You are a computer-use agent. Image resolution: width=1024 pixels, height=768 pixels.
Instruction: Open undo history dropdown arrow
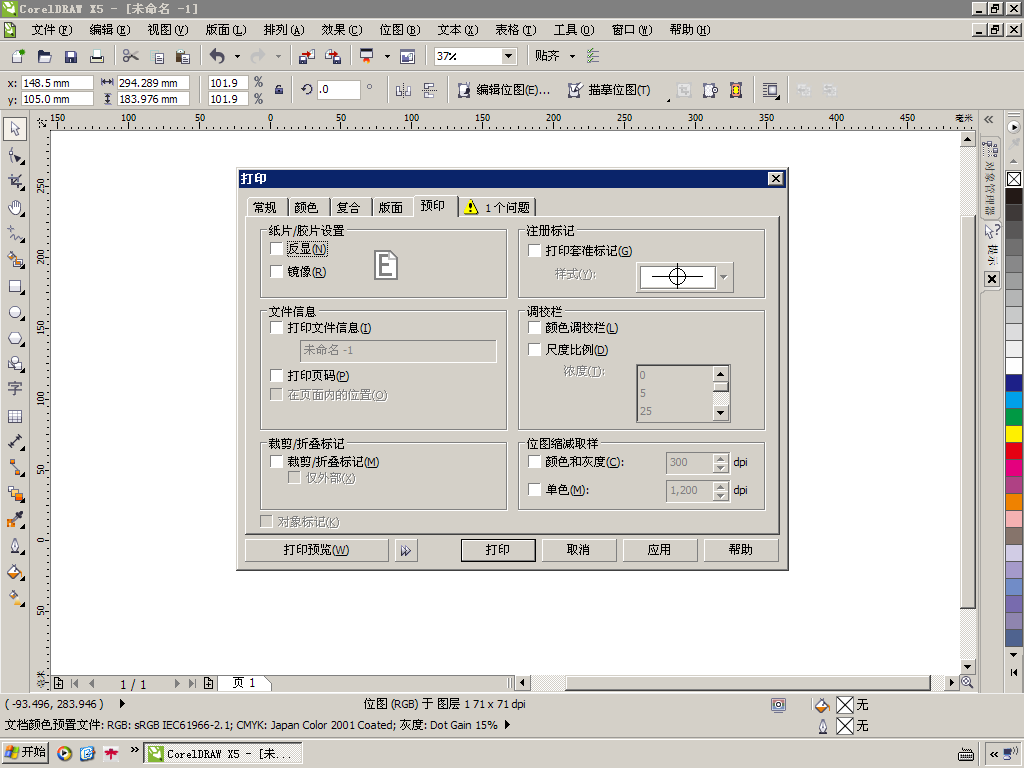237,56
